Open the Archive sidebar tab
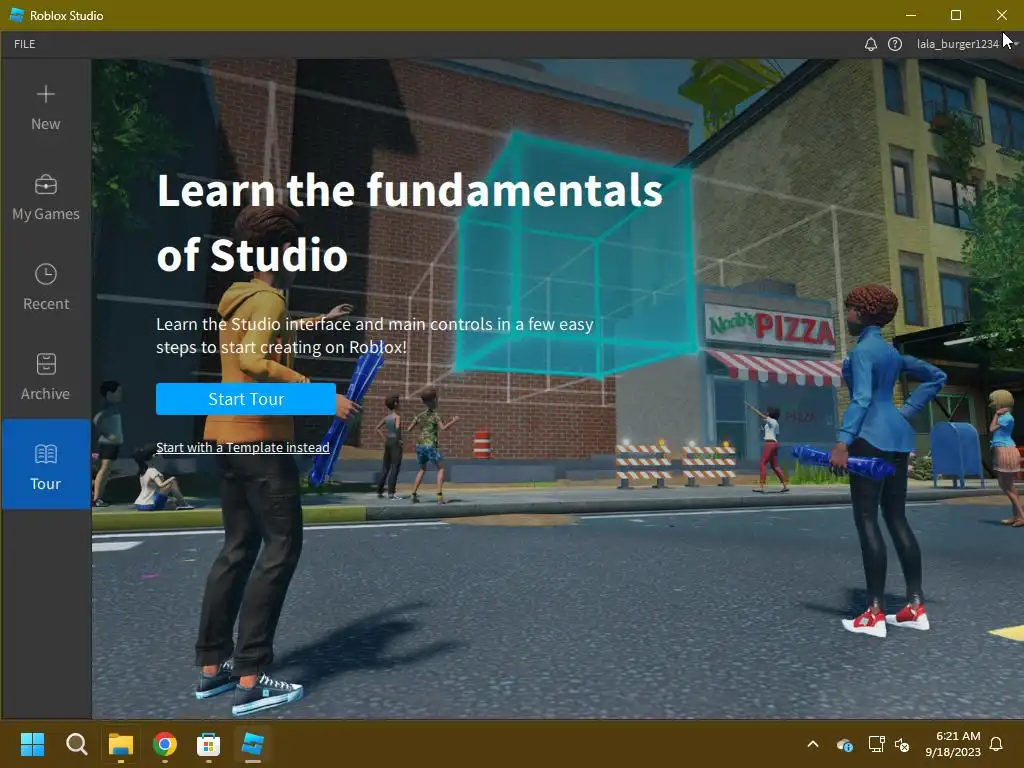 coord(46,377)
